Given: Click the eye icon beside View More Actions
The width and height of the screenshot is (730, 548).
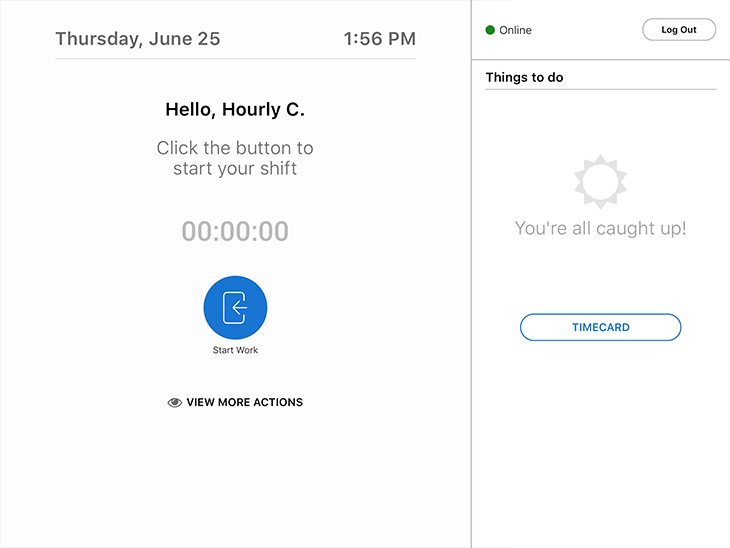Looking at the screenshot, I should point(175,402).
